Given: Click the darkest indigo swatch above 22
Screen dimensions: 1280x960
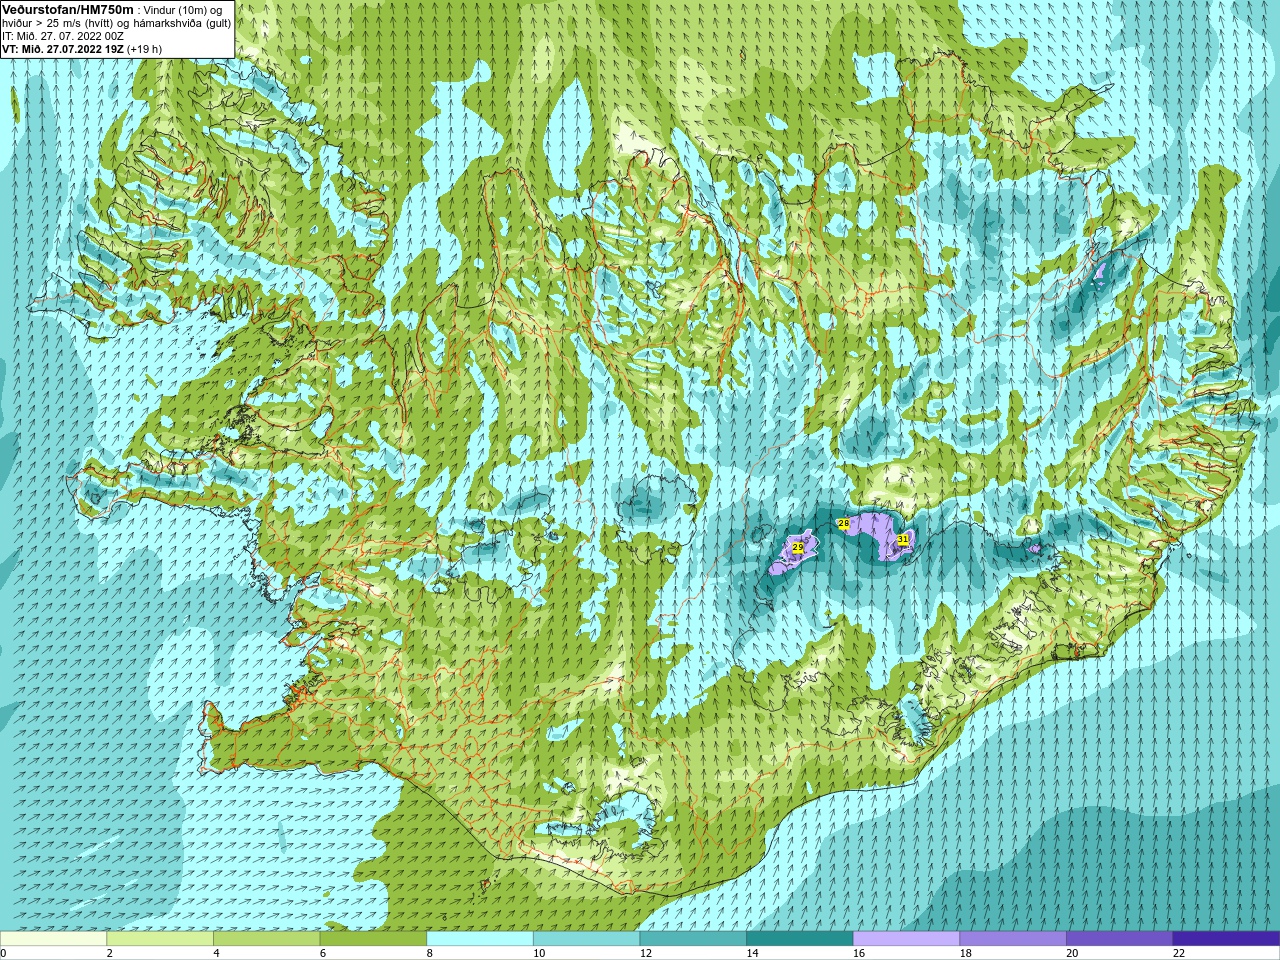Looking at the screenshot, I should point(1227,938).
